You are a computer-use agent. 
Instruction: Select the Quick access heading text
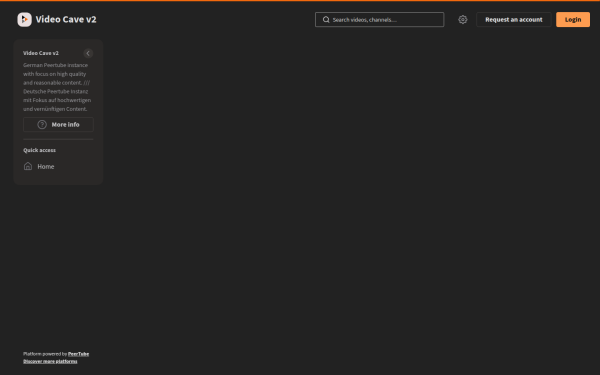[x=39, y=150]
